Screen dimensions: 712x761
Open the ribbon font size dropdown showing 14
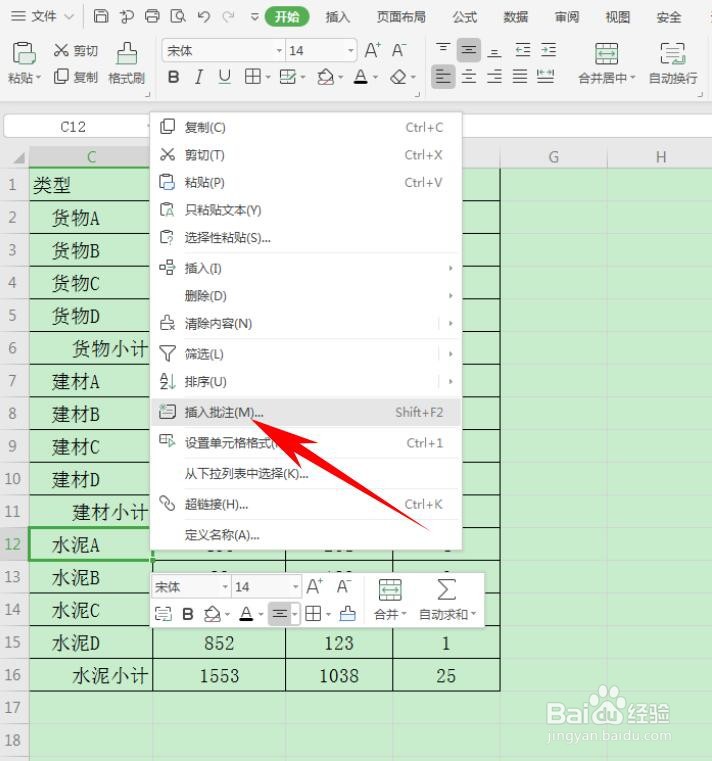[x=350, y=50]
